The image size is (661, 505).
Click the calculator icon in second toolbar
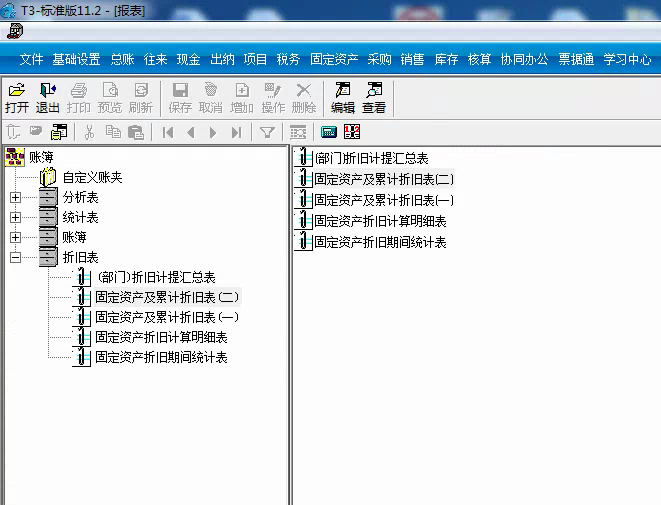[x=329, y=132]
